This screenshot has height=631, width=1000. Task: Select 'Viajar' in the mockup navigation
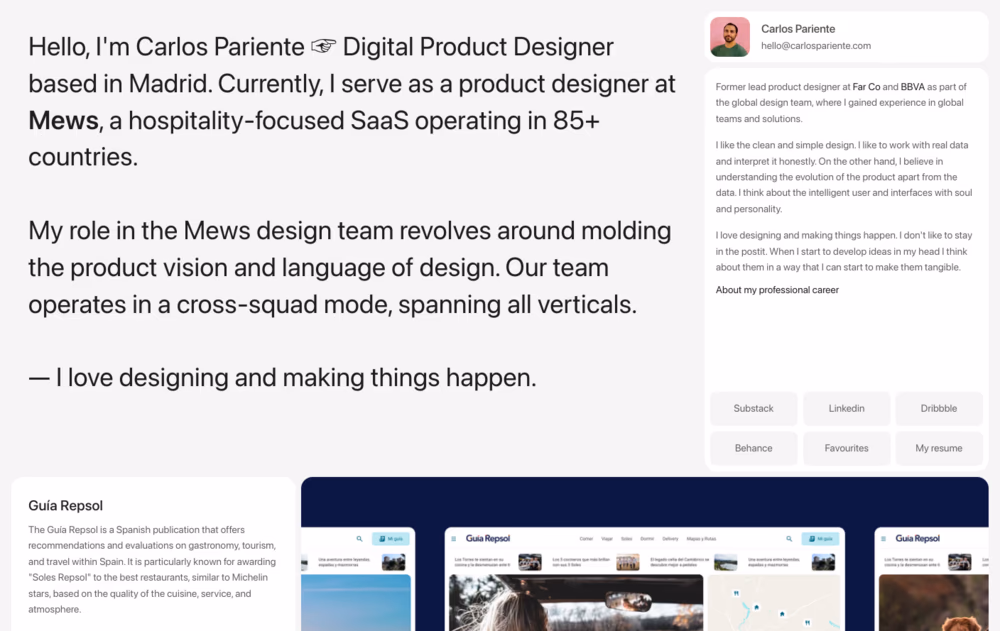[607, 538]
